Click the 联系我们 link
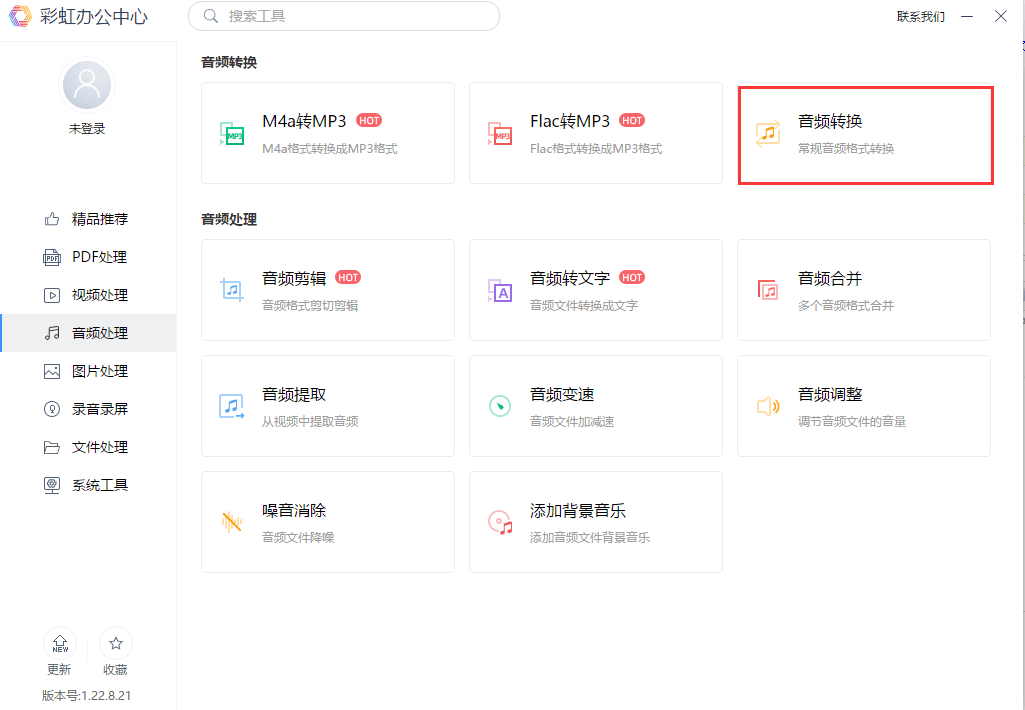The image size is (1025, 710). [x=920, y=17]
